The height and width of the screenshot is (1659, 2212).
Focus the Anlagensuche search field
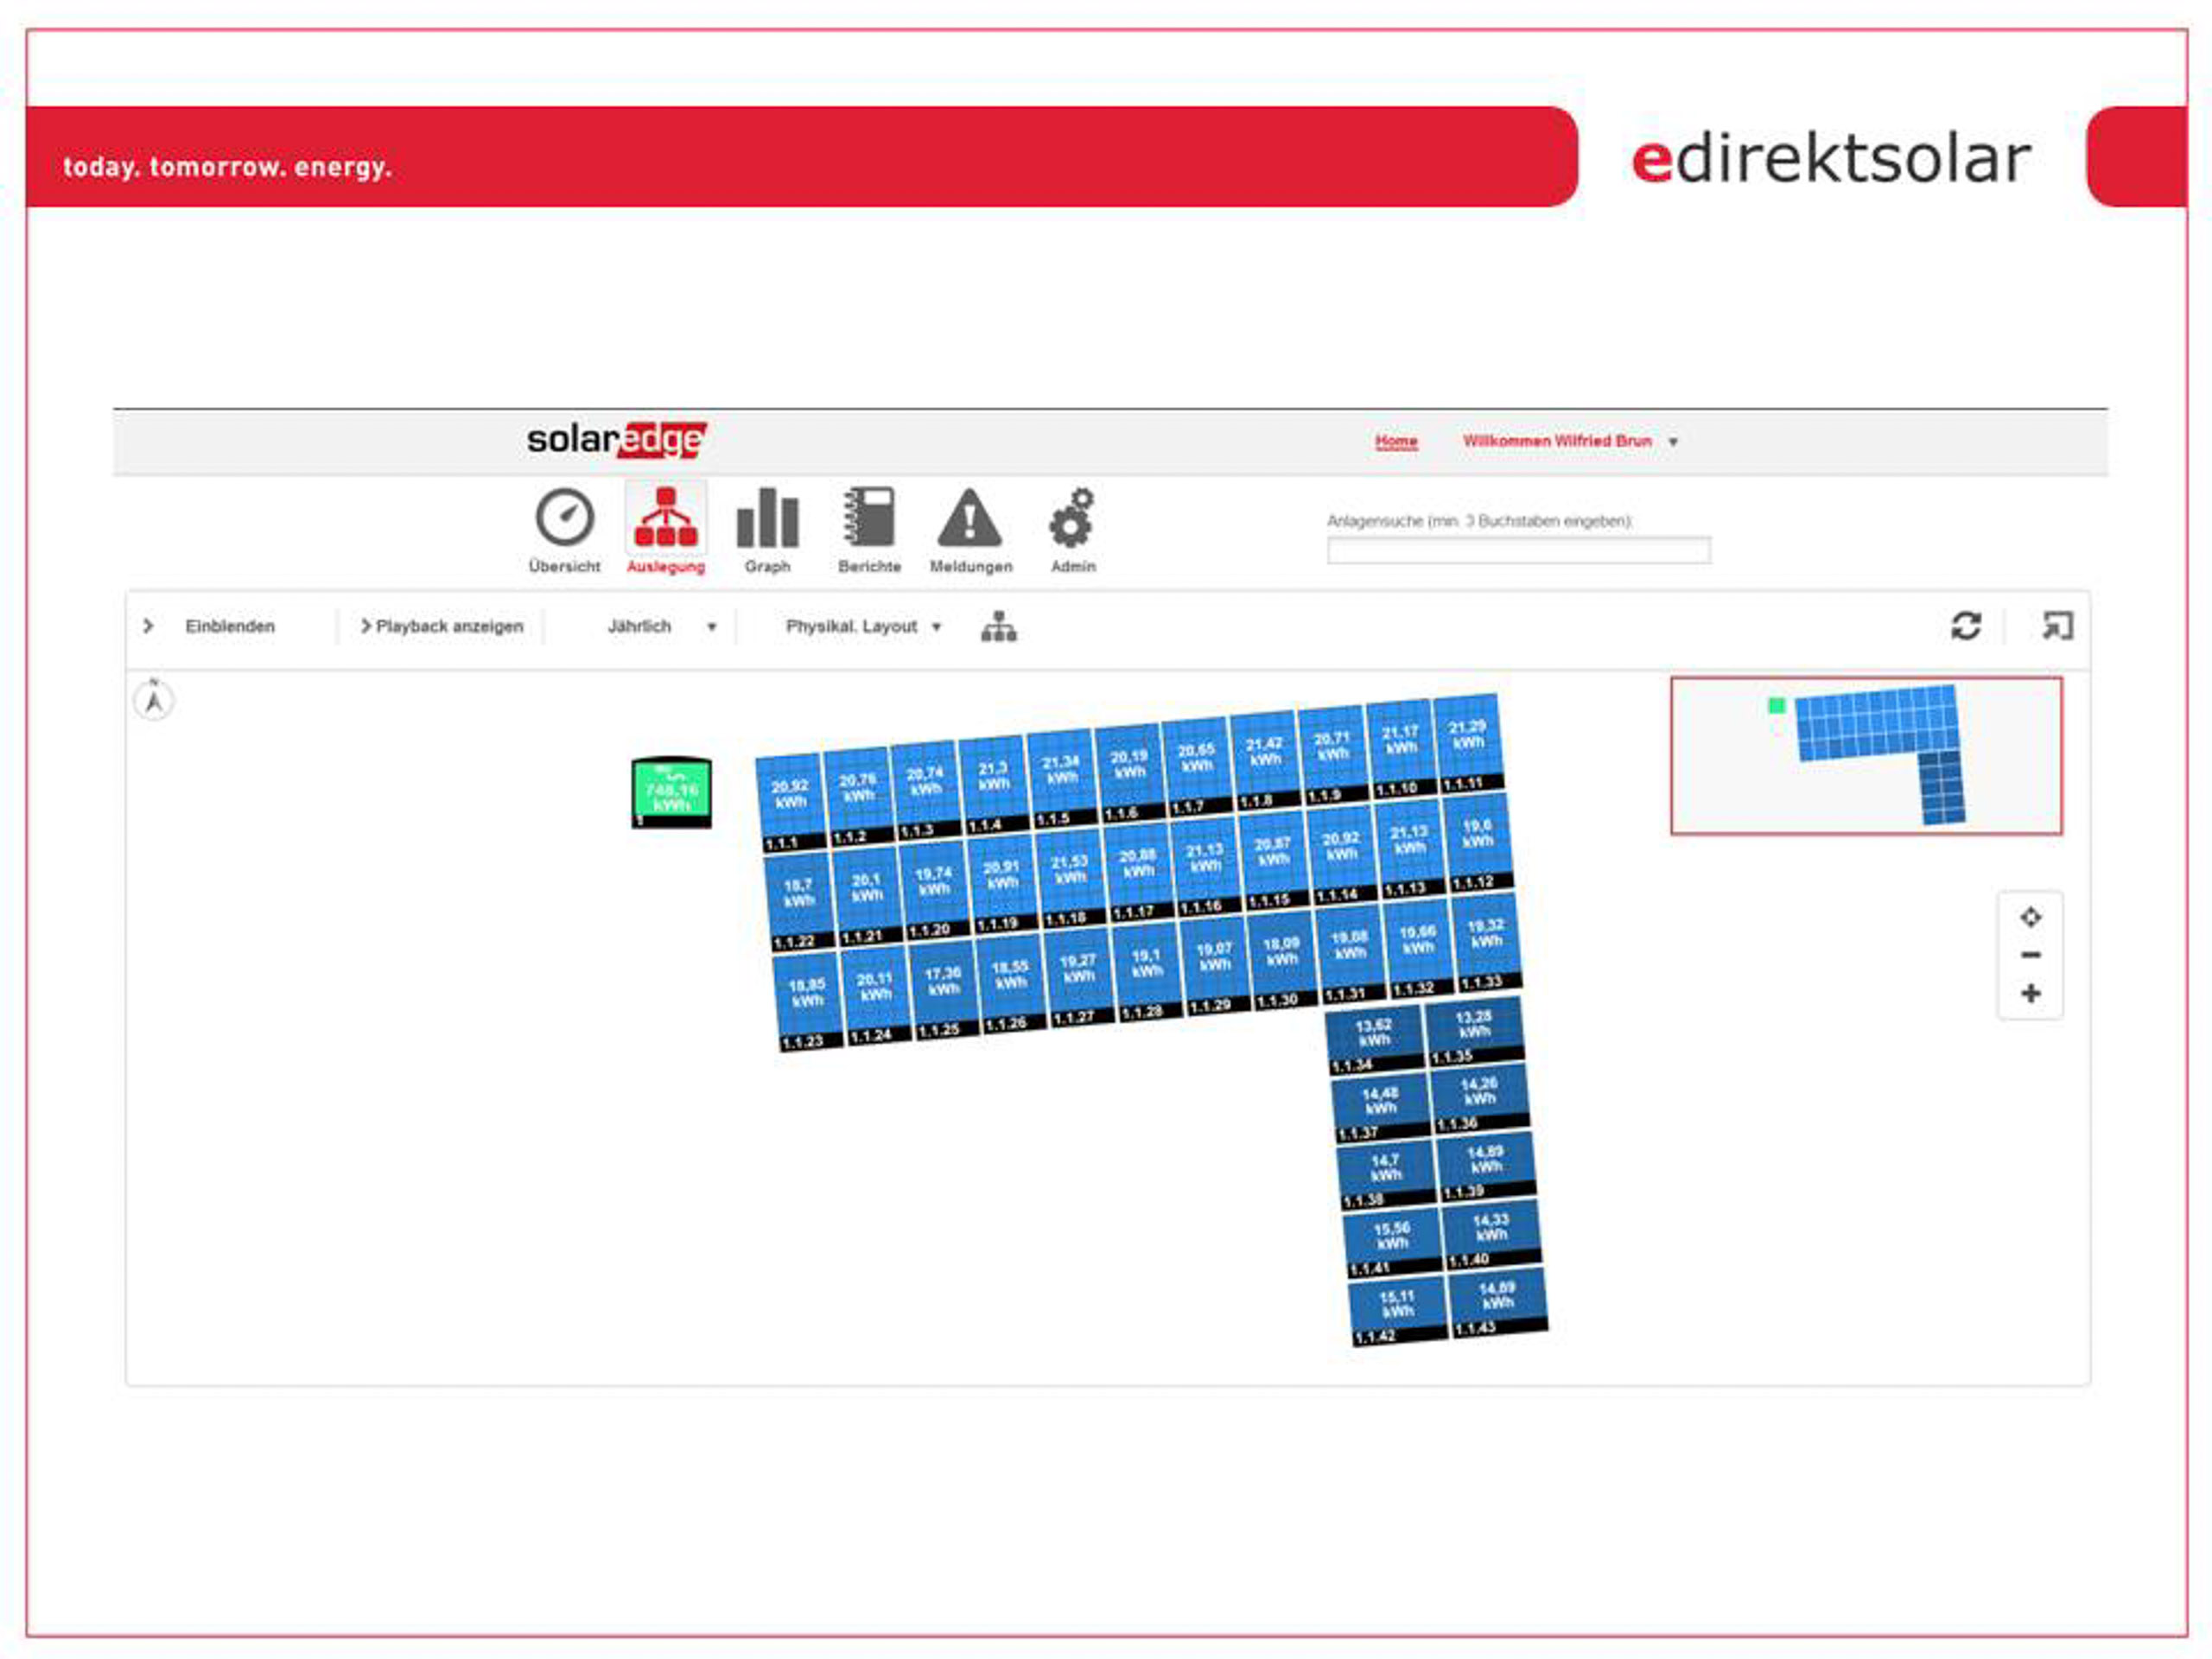(x=1518, y=550)
